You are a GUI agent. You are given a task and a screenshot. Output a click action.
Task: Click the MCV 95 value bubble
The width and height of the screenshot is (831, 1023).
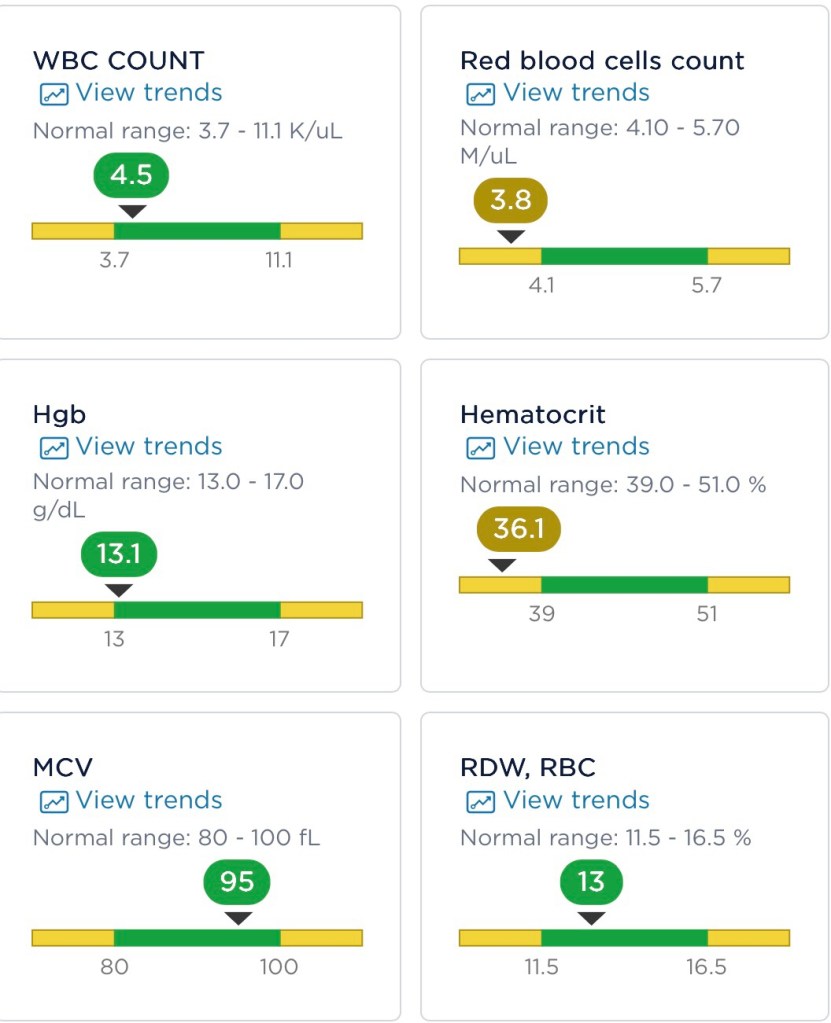click(237, 882)
